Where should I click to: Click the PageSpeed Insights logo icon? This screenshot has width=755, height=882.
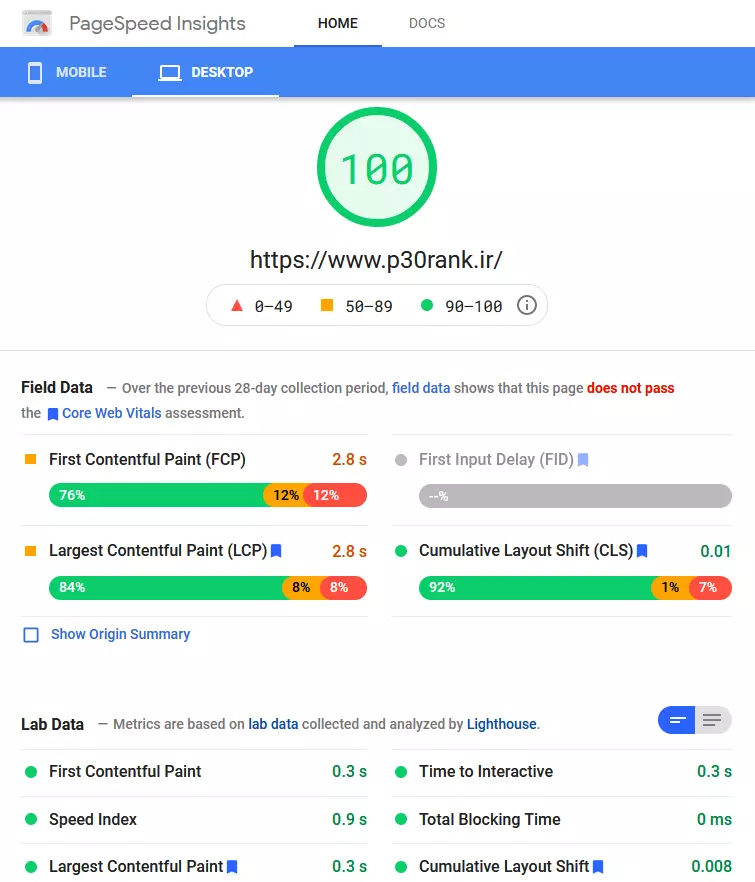pos(37,24)
